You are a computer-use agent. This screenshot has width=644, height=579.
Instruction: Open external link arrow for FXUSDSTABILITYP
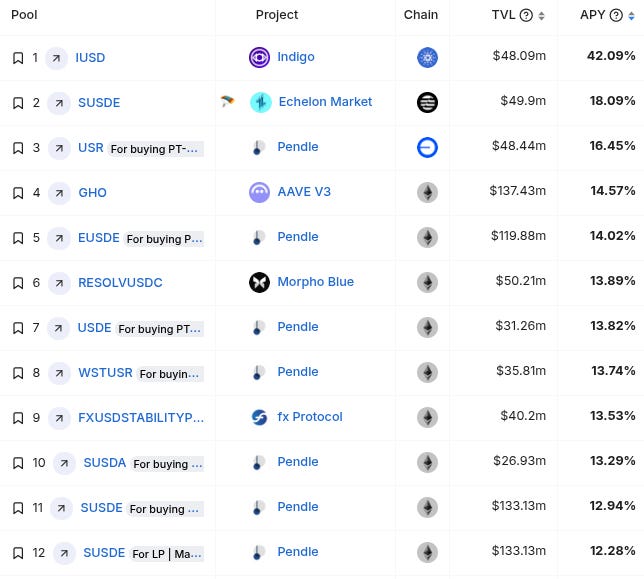tap(59, 418)
